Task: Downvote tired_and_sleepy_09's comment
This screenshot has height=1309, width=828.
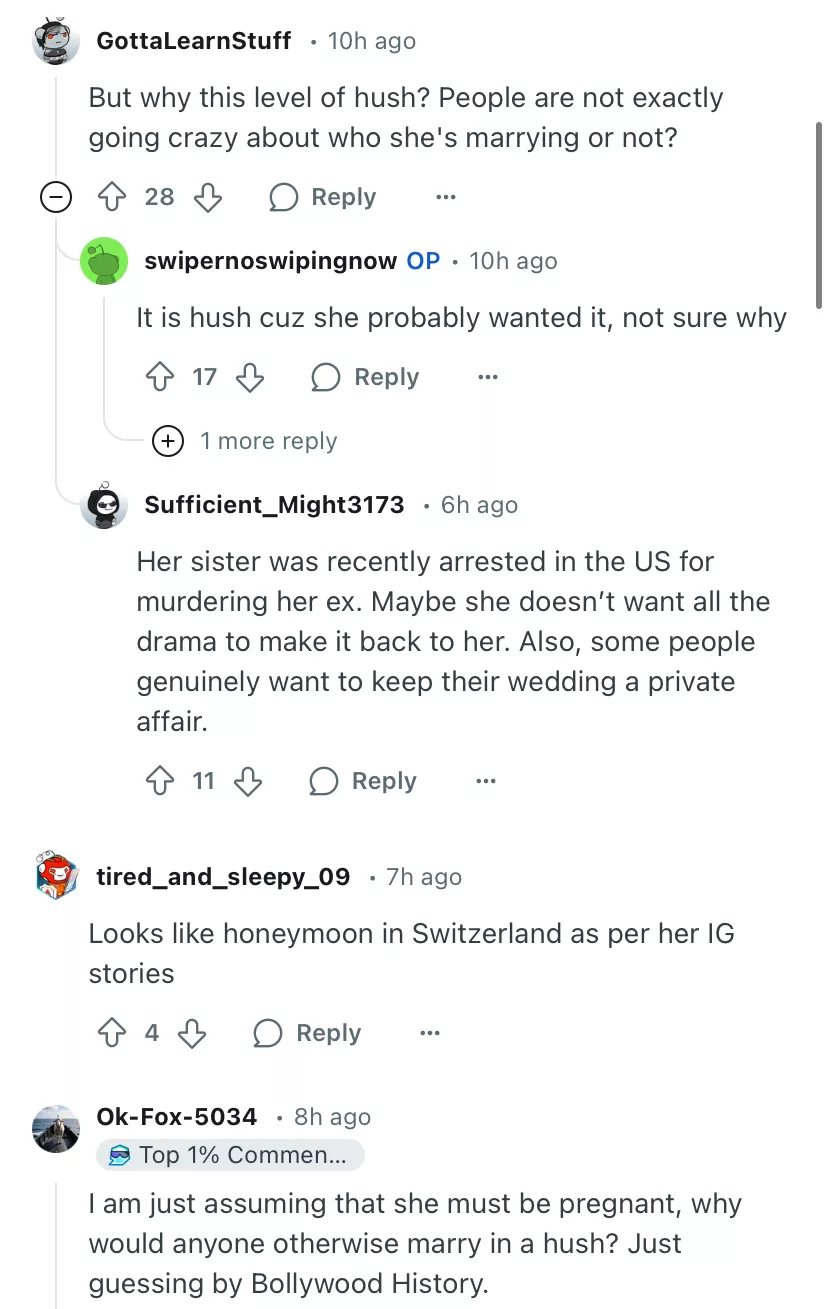Action: 192,1033
